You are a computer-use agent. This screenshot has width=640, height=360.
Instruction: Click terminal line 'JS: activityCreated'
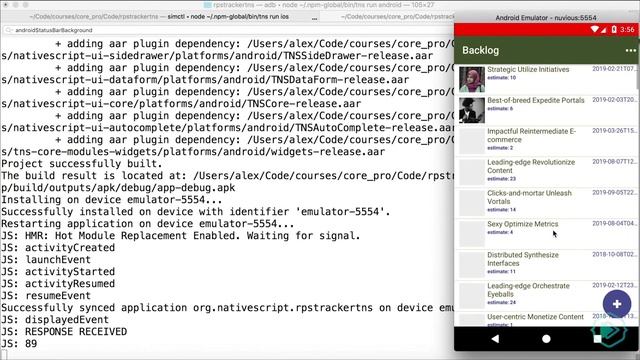(58, 248)
